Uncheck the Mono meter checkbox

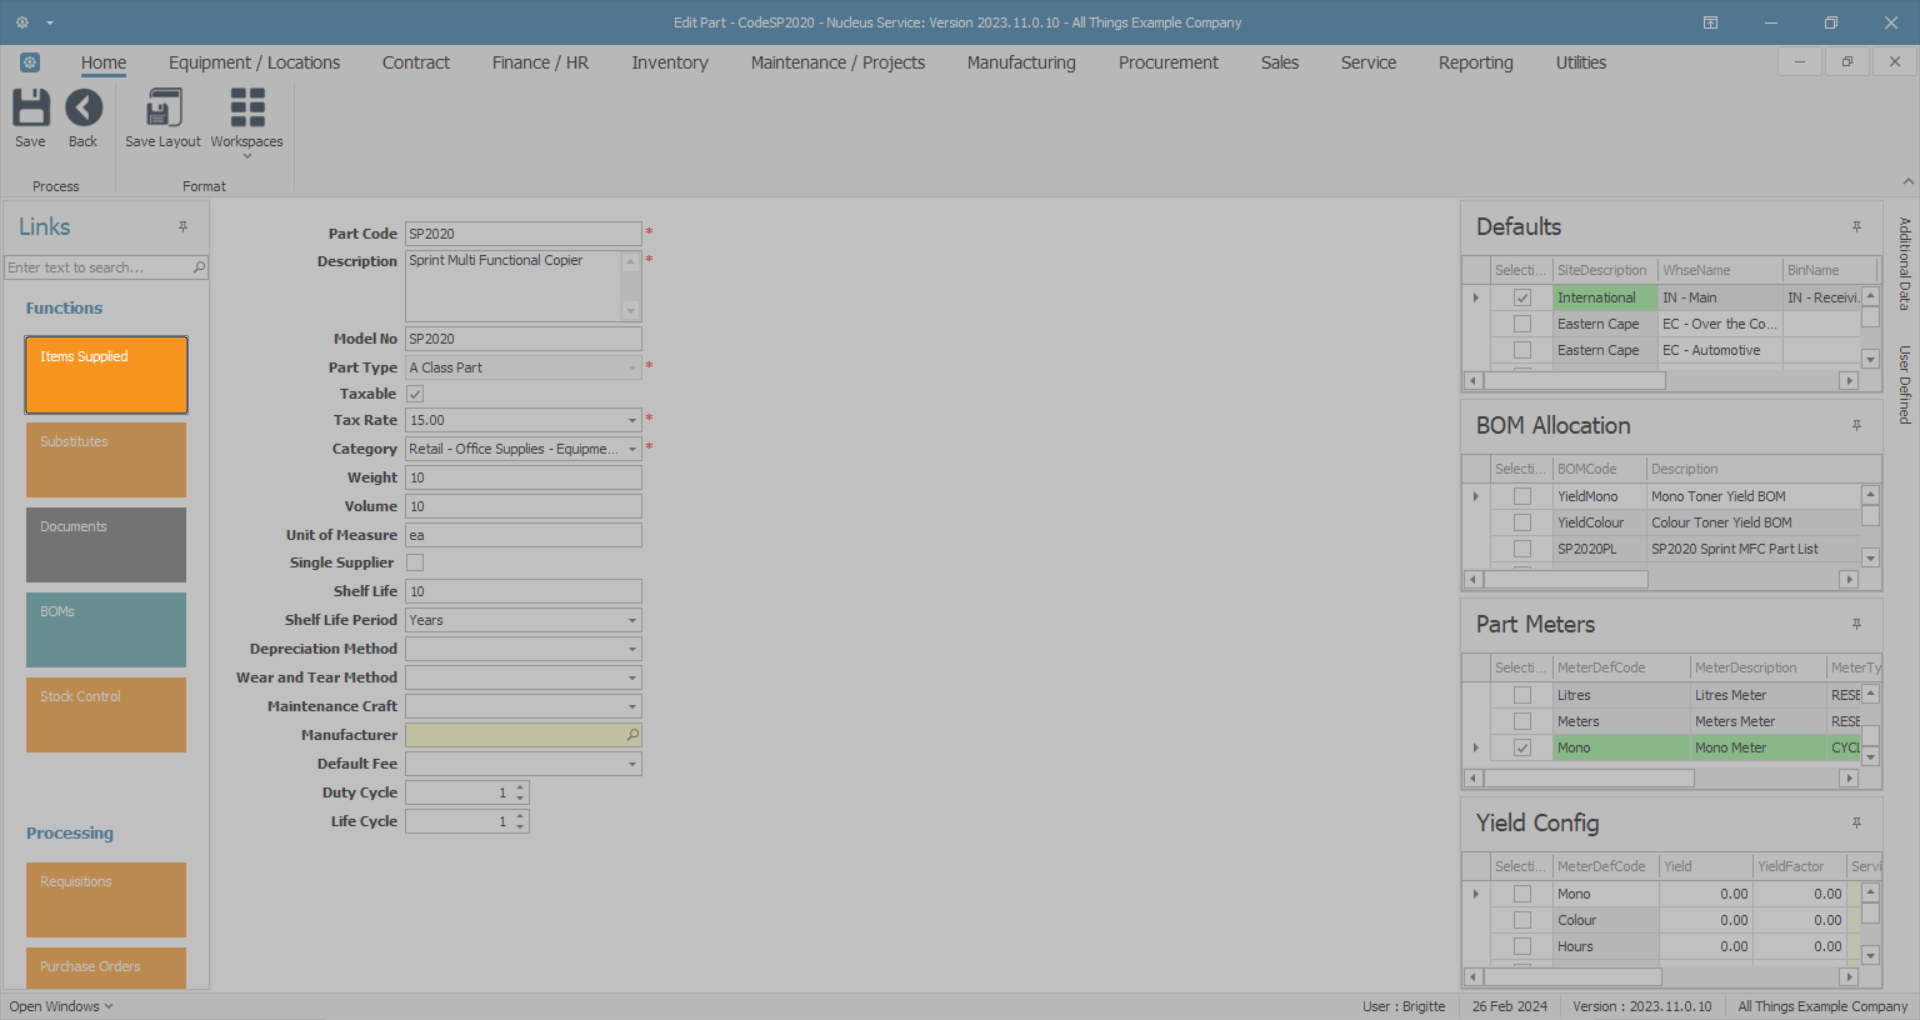1522,748
